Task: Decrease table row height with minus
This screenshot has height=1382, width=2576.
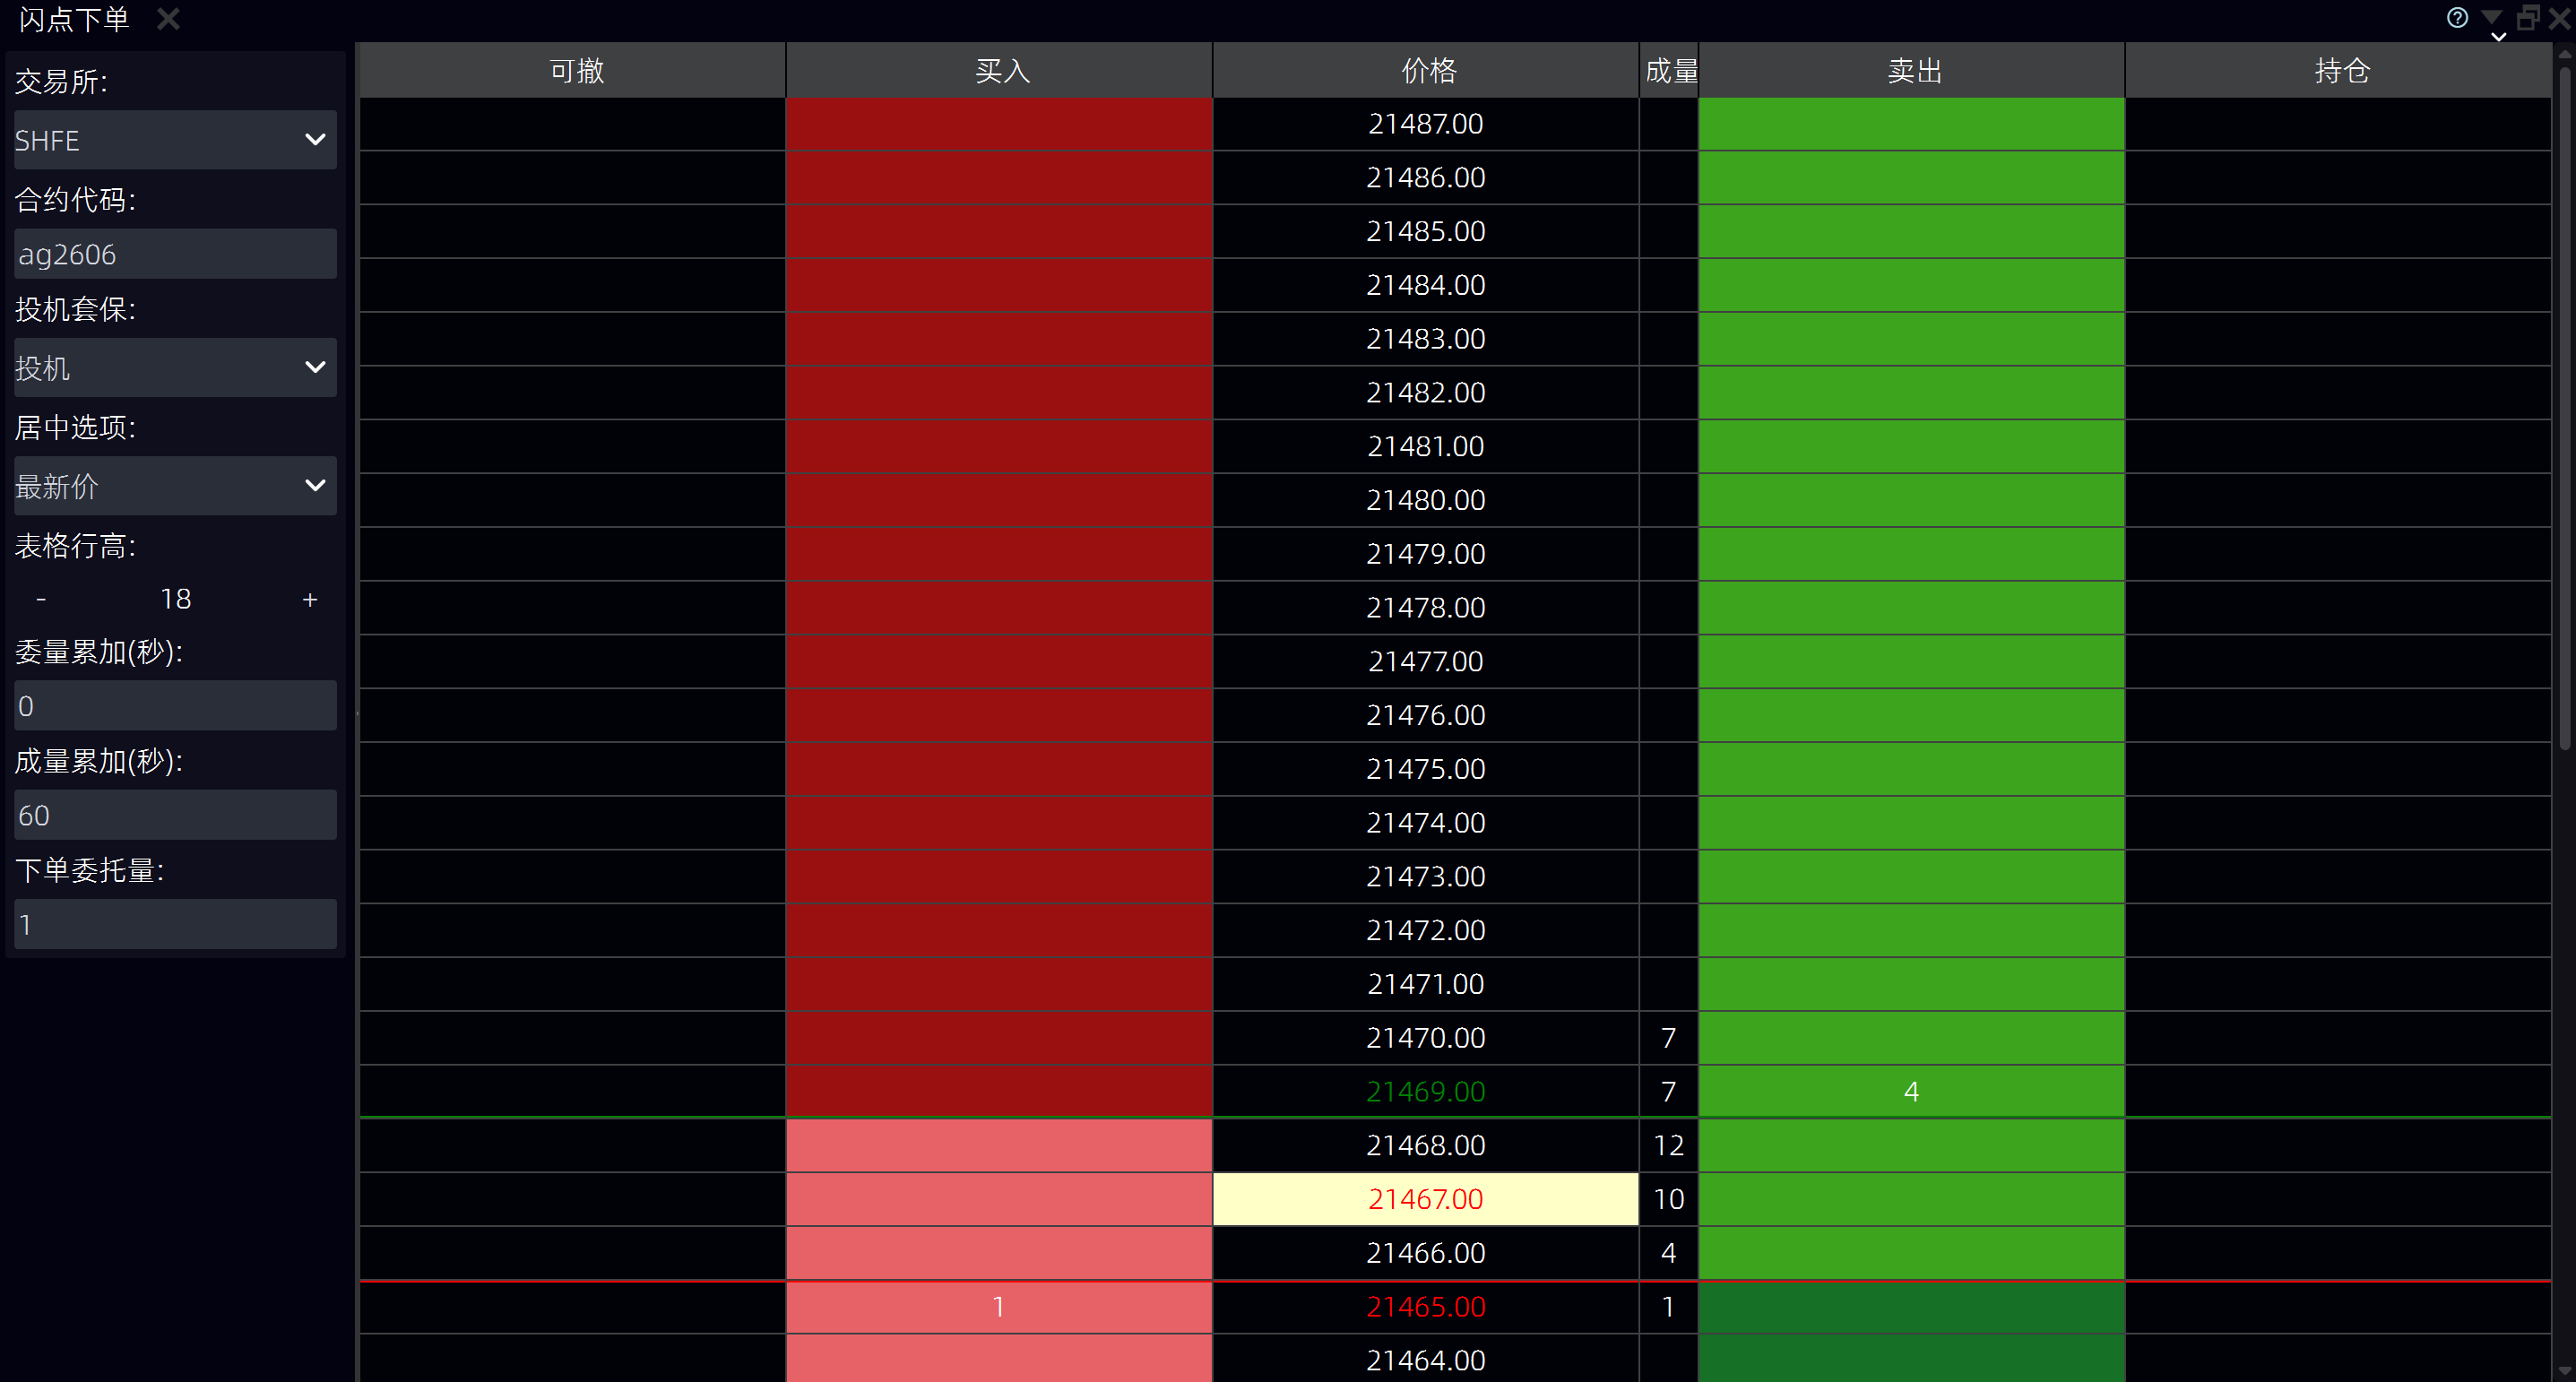Action: 41,599
